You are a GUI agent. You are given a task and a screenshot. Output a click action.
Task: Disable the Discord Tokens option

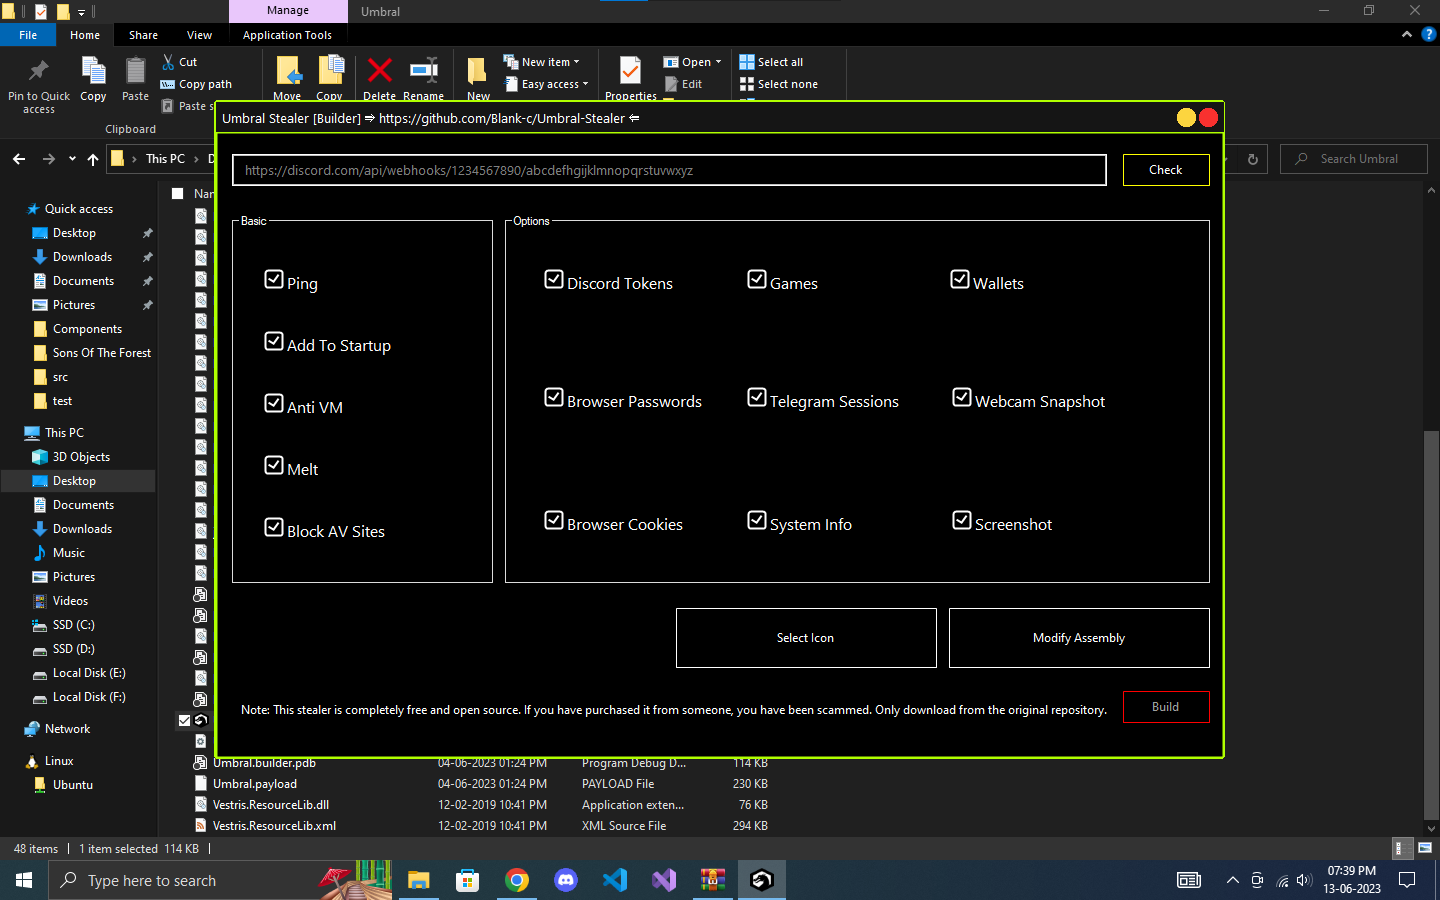coord(554,279)
